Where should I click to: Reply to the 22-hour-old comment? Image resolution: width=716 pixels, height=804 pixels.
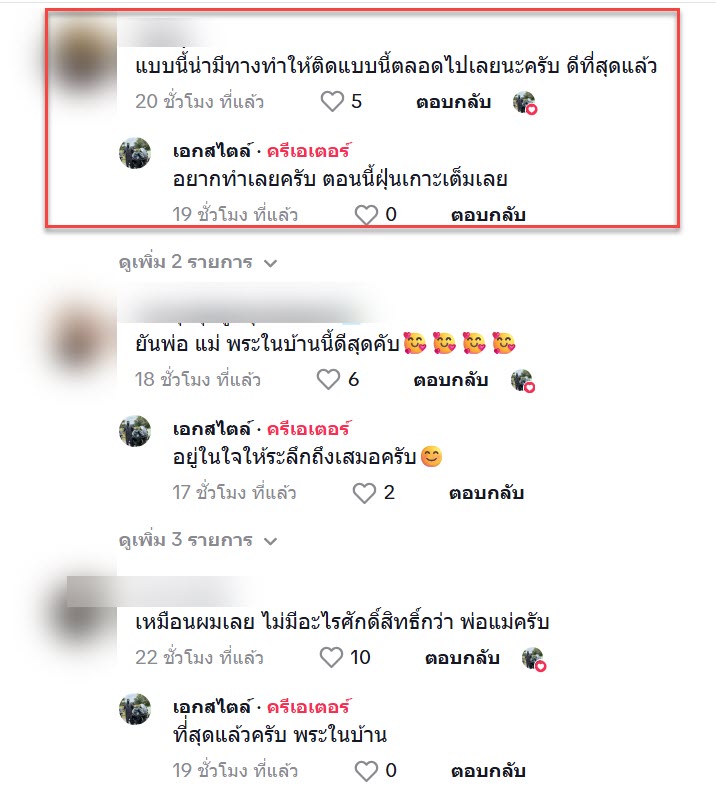pyautogui.click(x=462, y=658)
